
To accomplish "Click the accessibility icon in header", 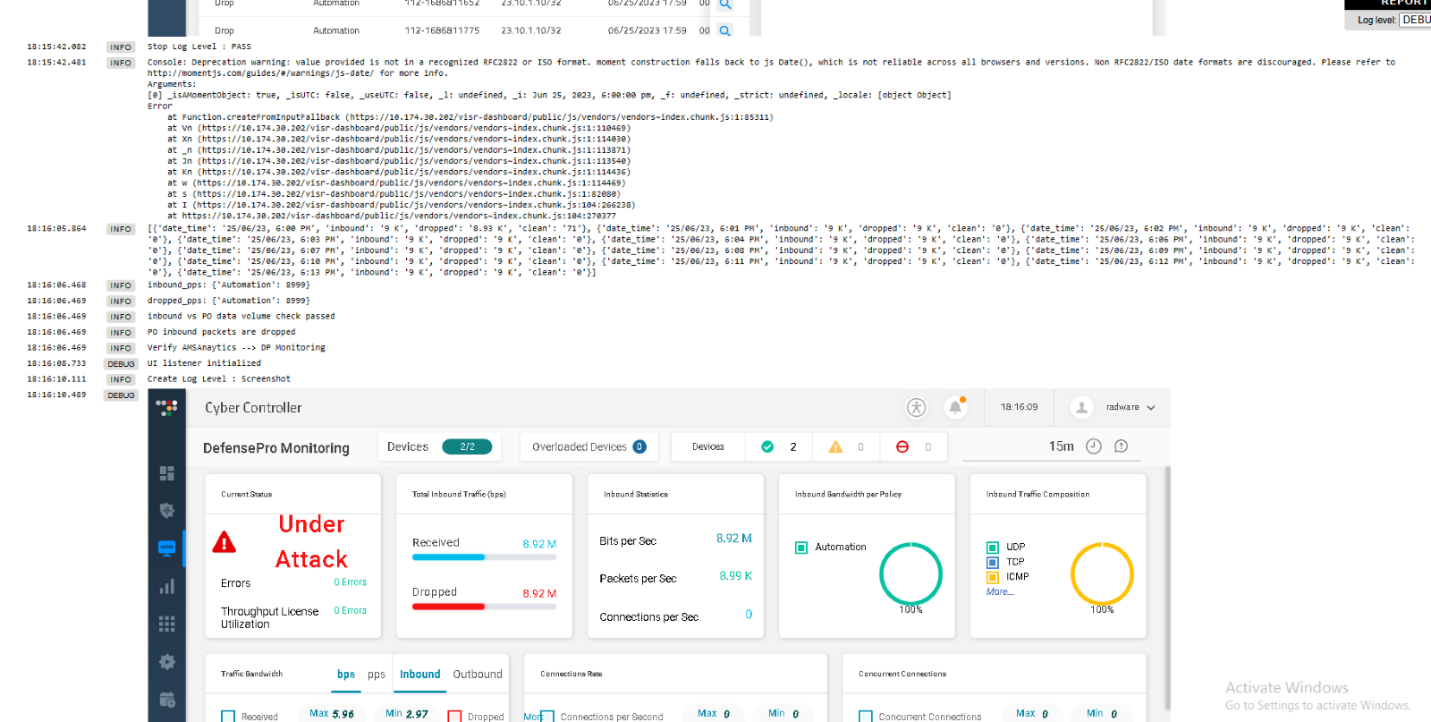I will click(x=916, y=407).
